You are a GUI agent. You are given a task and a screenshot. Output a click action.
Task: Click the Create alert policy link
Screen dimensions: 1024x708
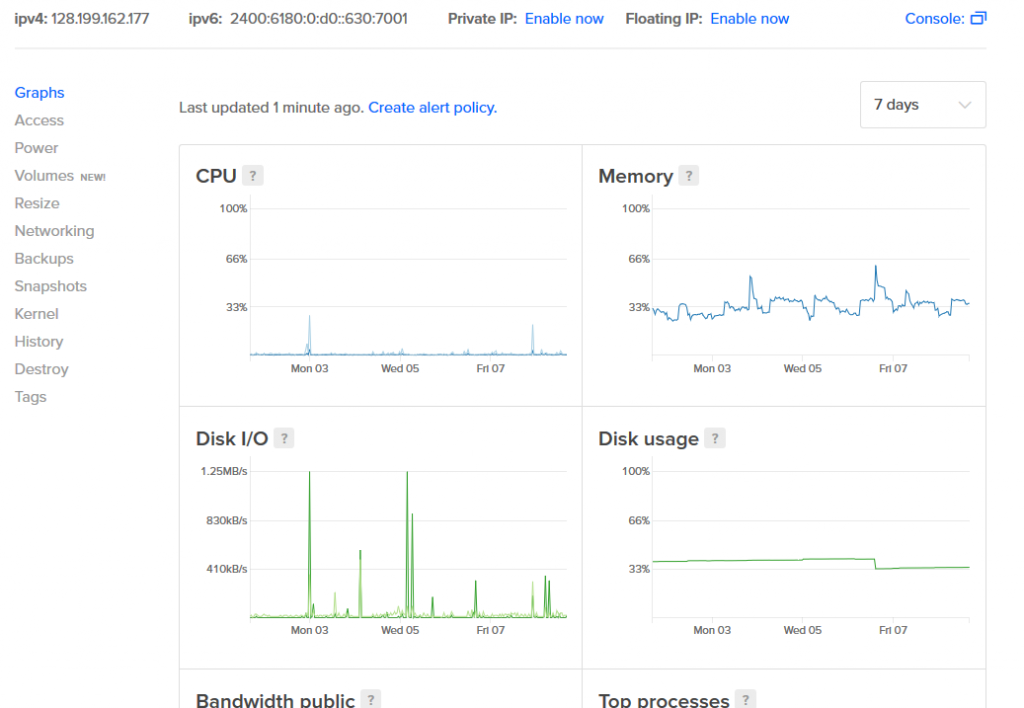click(x=432, y=108)
